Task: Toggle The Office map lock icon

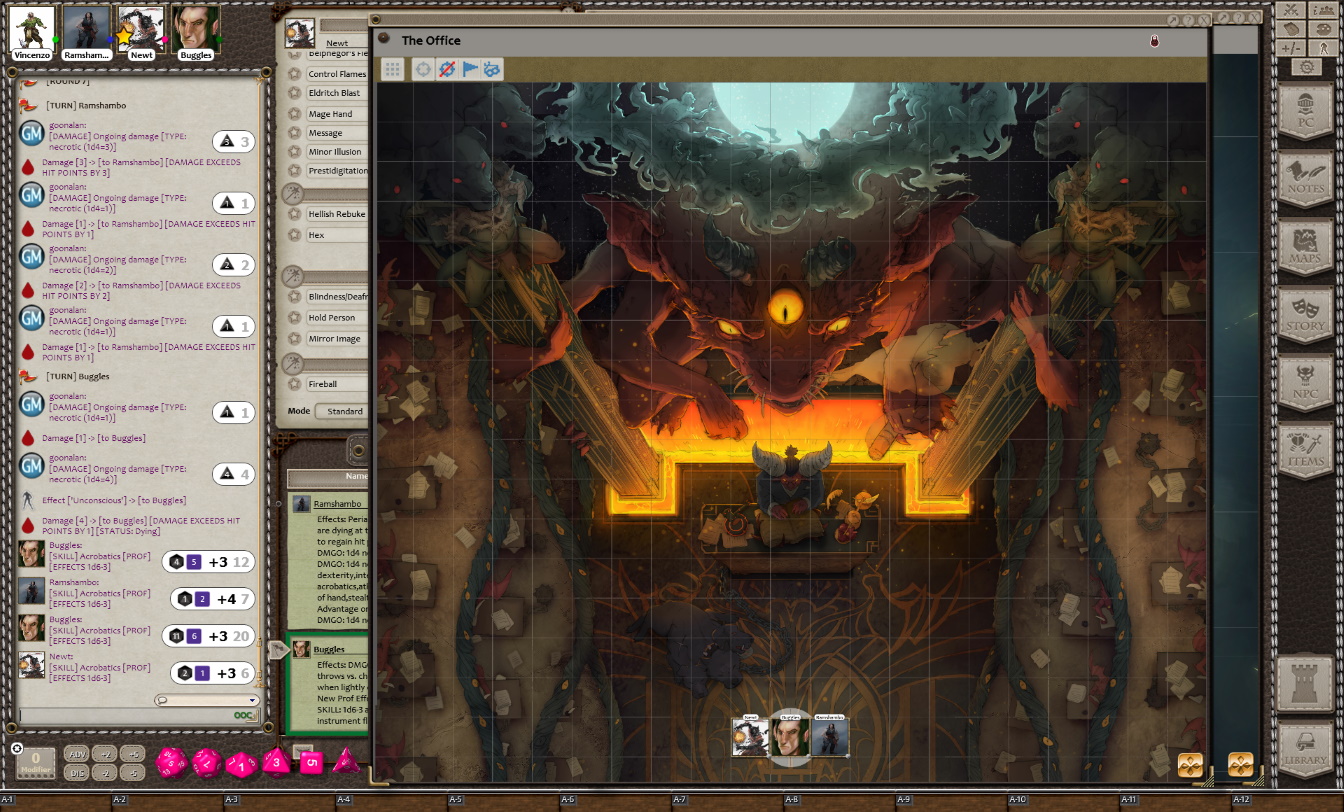Action: point(1153,41)
